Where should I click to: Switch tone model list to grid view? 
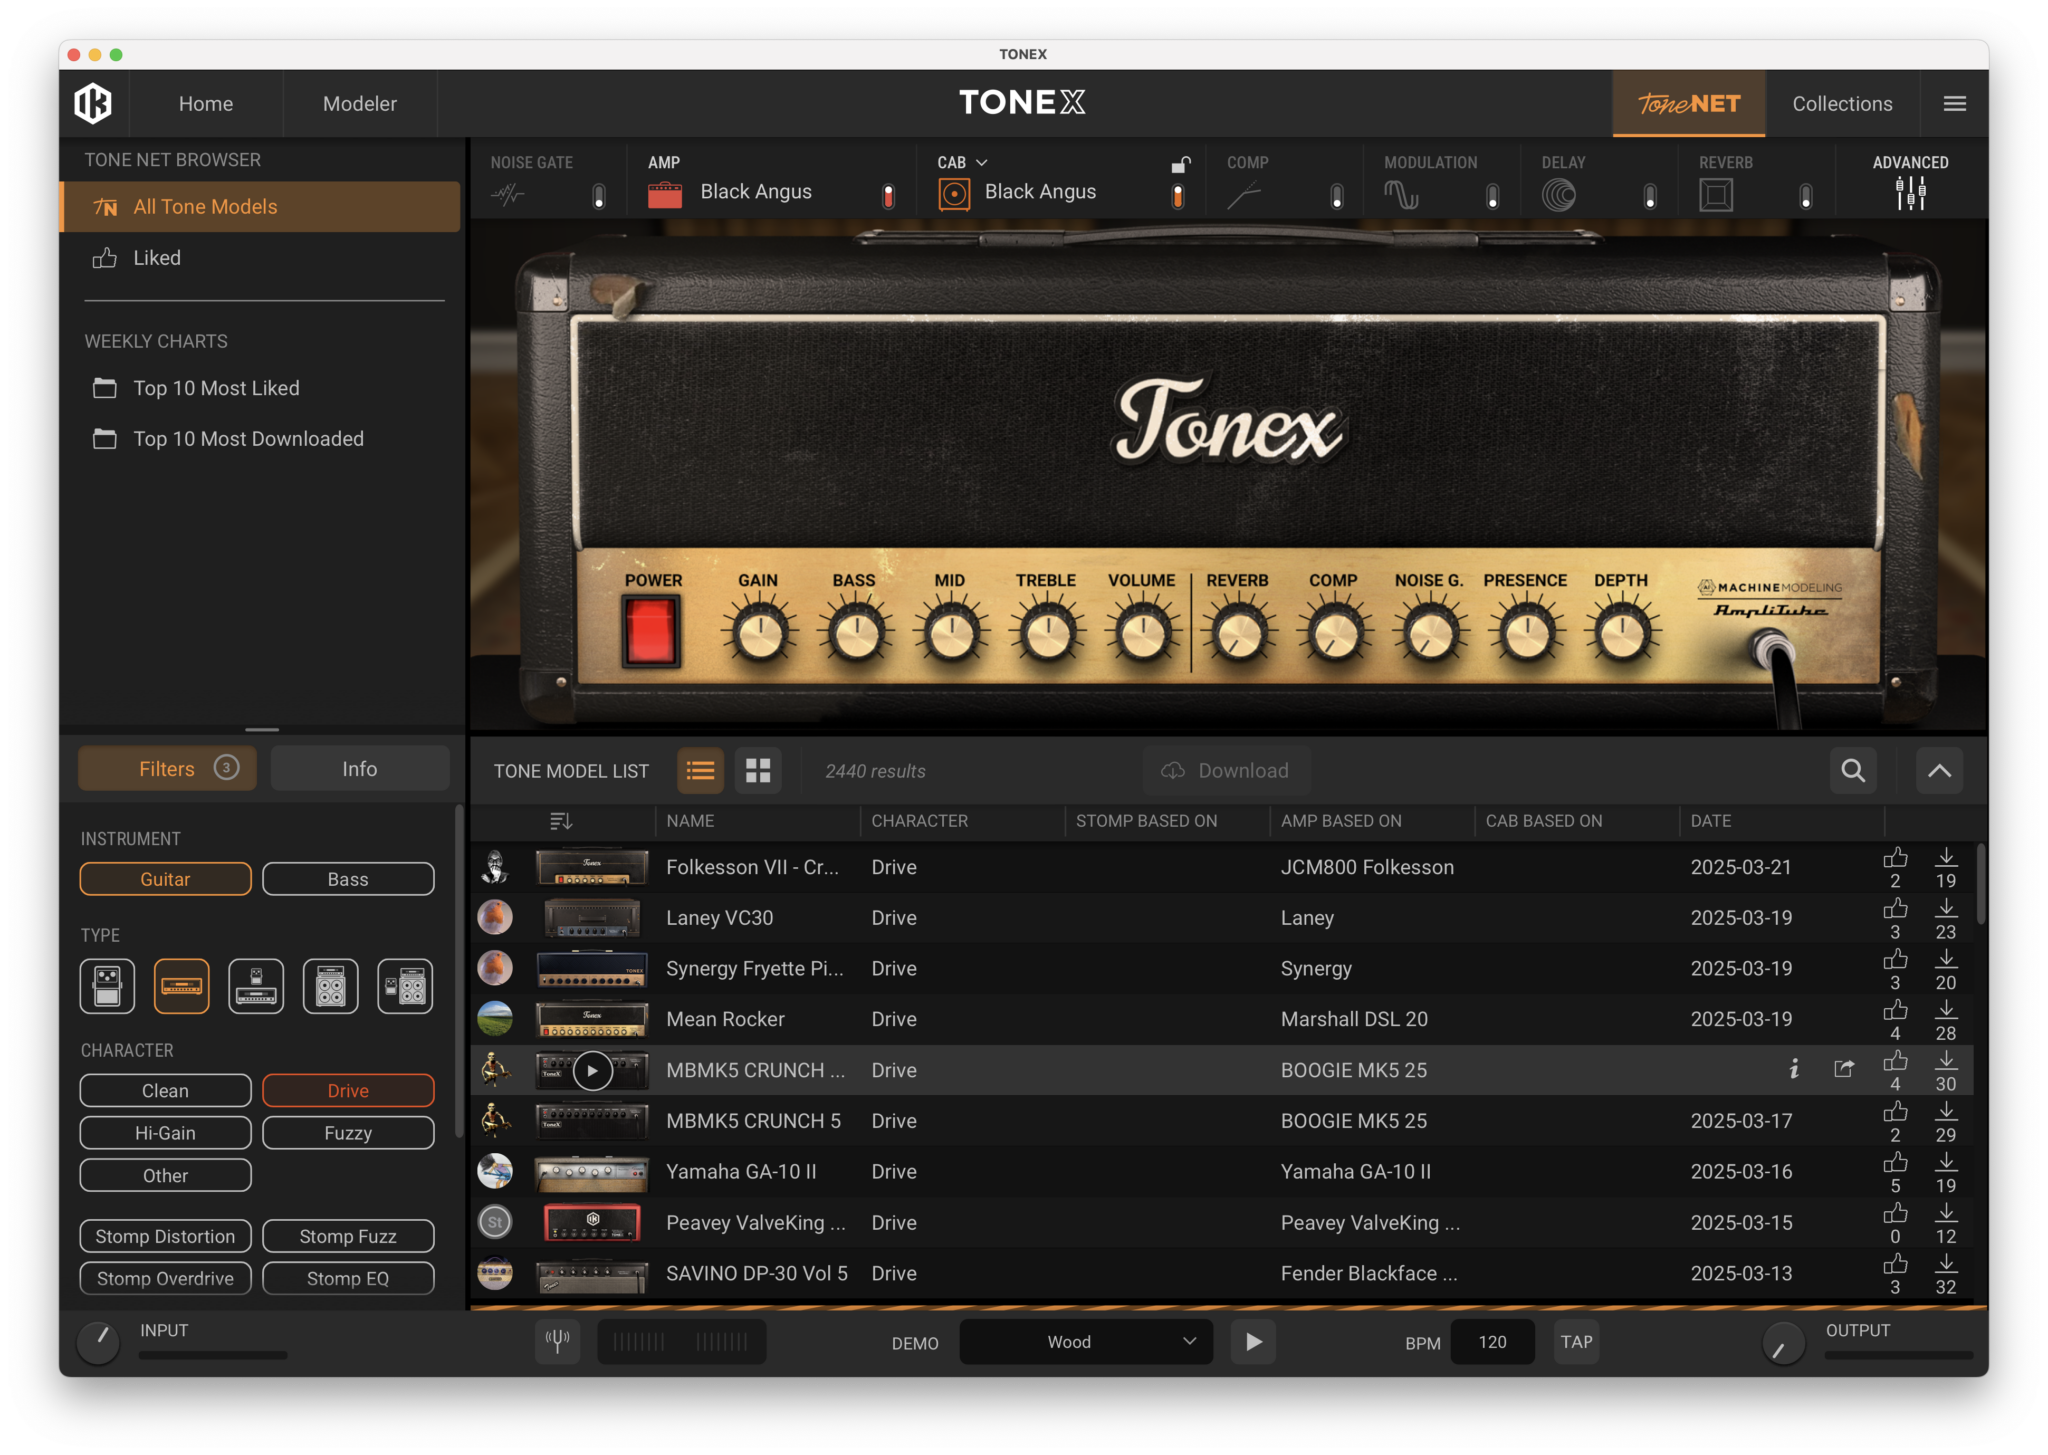pos(758,770)
